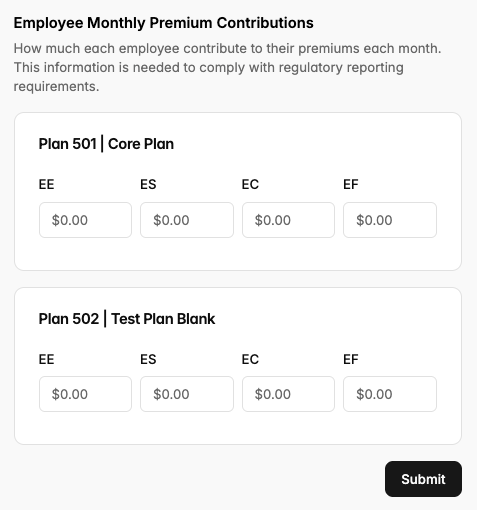The image size is (477, 510).
Task: Click the EF label in Core Plan card
Action: tap(351, 184)
